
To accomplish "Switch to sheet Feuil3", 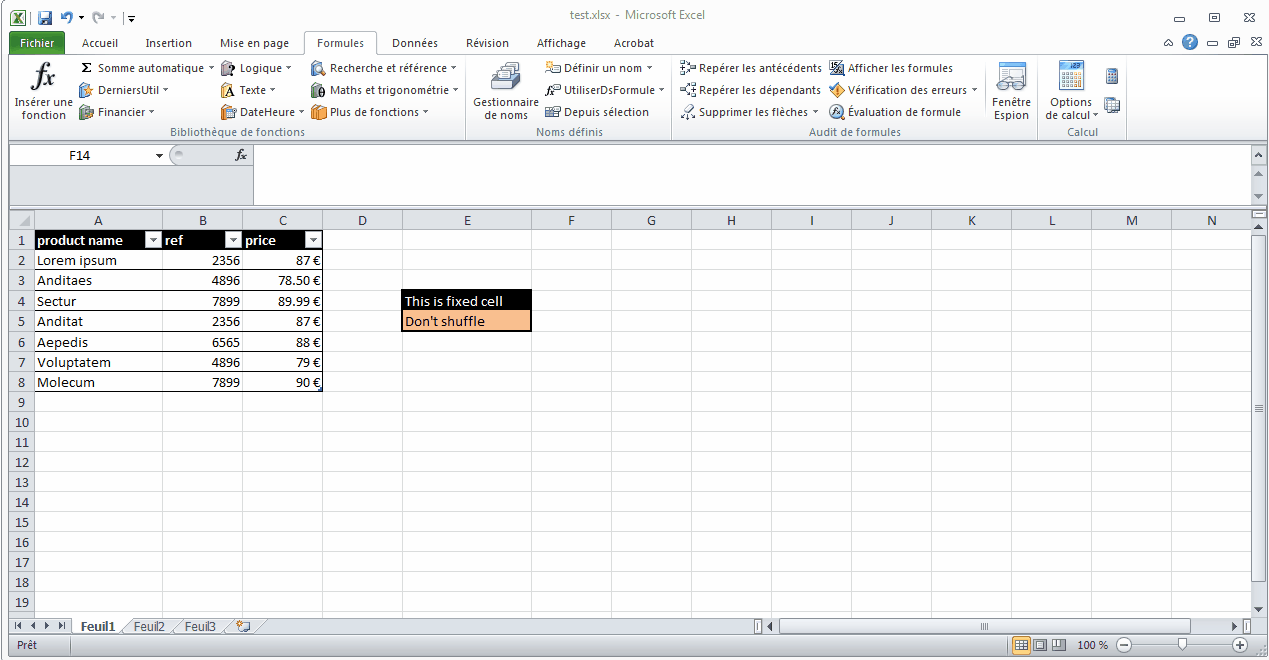I will point(200,626).
